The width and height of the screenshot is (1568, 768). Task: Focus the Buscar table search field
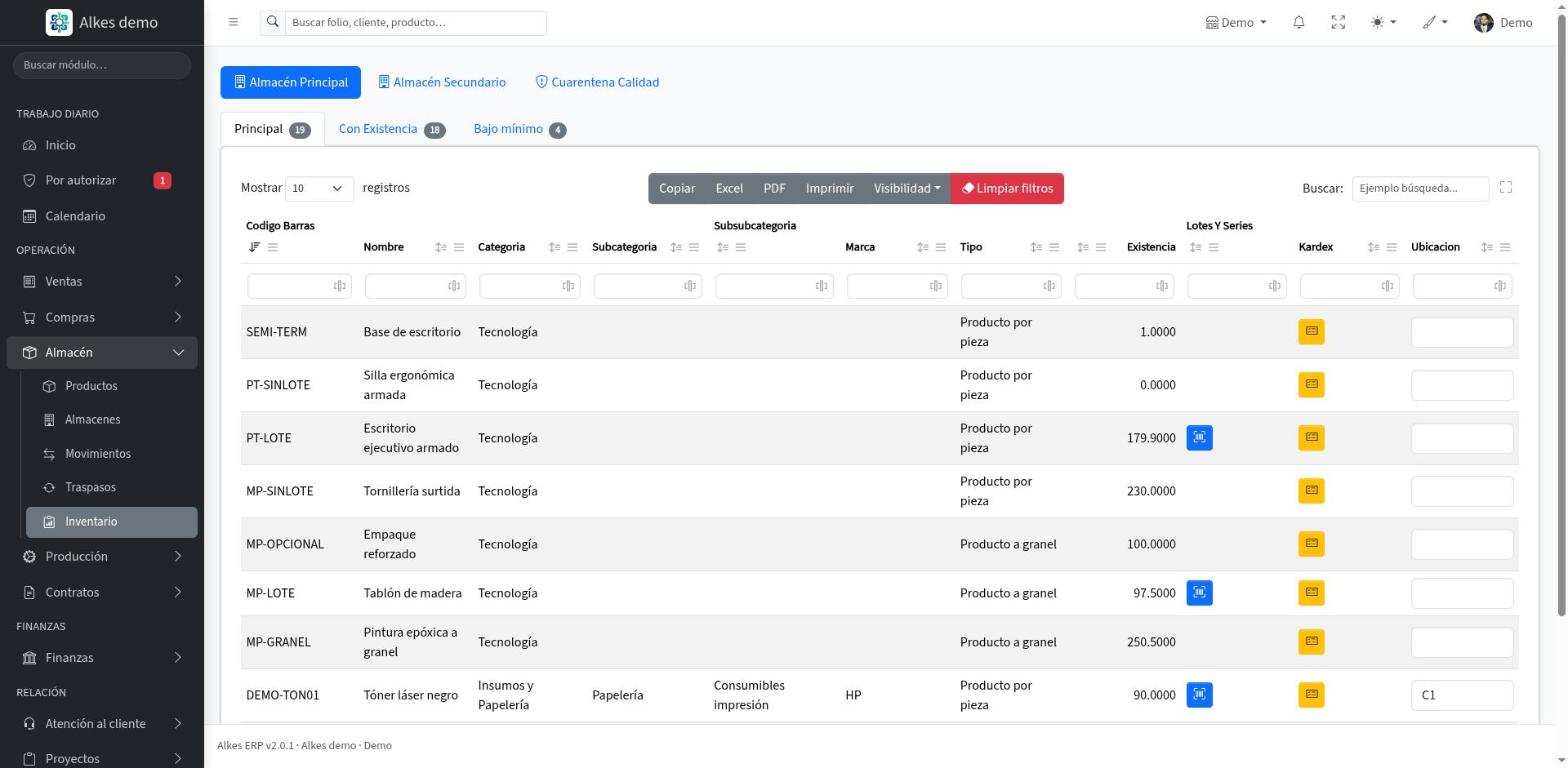[1420, 188]
